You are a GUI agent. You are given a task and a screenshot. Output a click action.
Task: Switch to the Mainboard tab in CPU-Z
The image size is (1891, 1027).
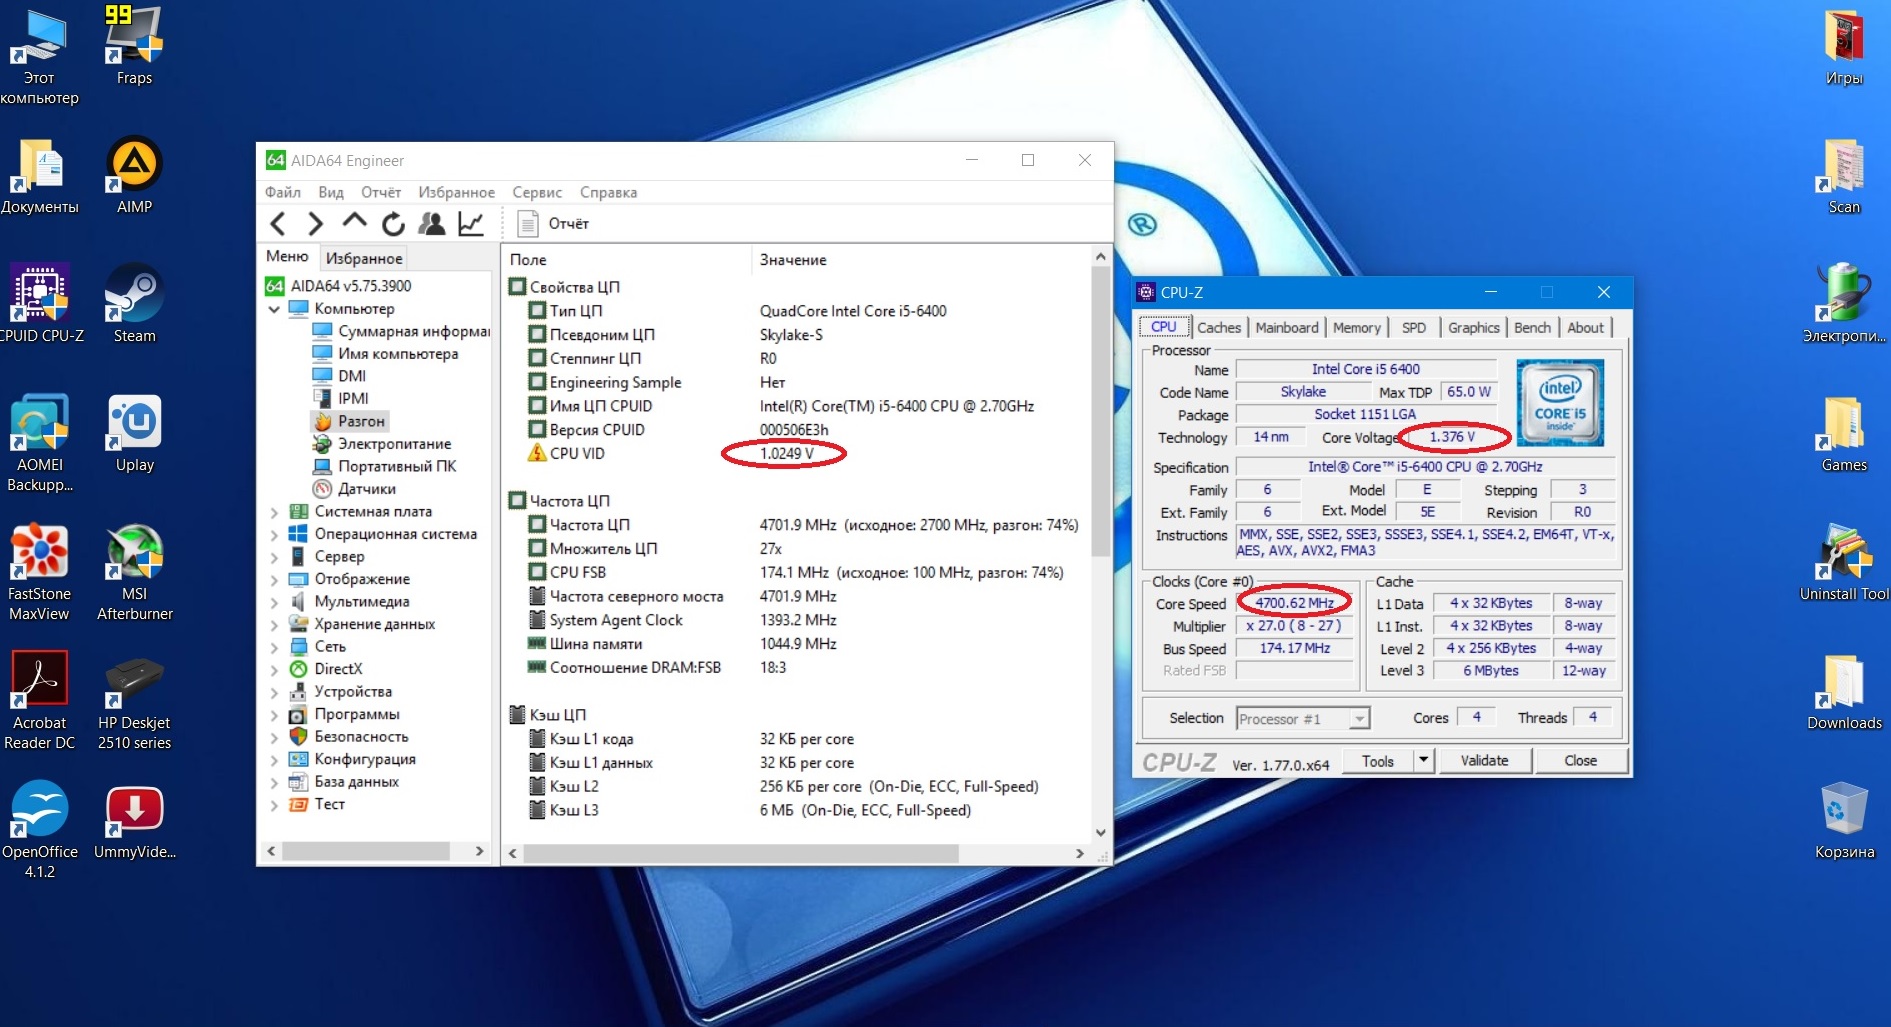pos(1286,328)
